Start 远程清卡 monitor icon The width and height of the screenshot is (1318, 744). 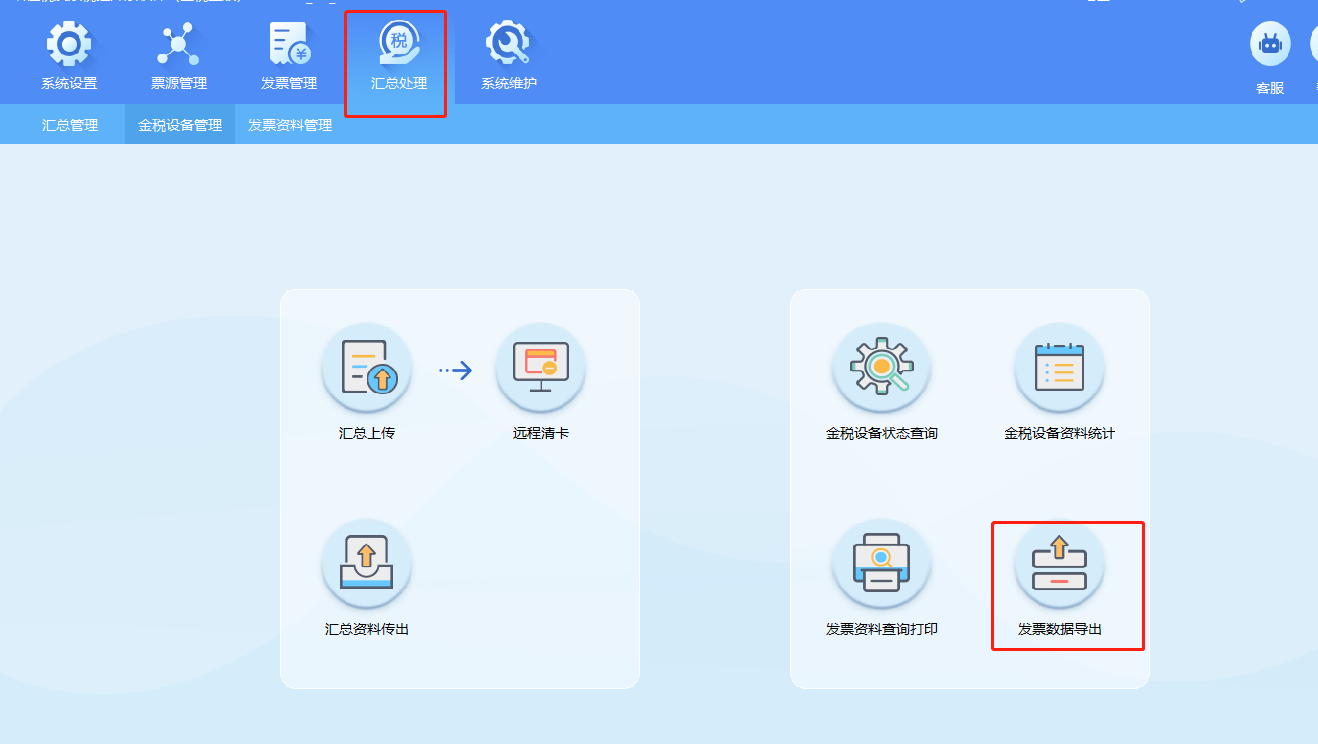click(541, 368)
